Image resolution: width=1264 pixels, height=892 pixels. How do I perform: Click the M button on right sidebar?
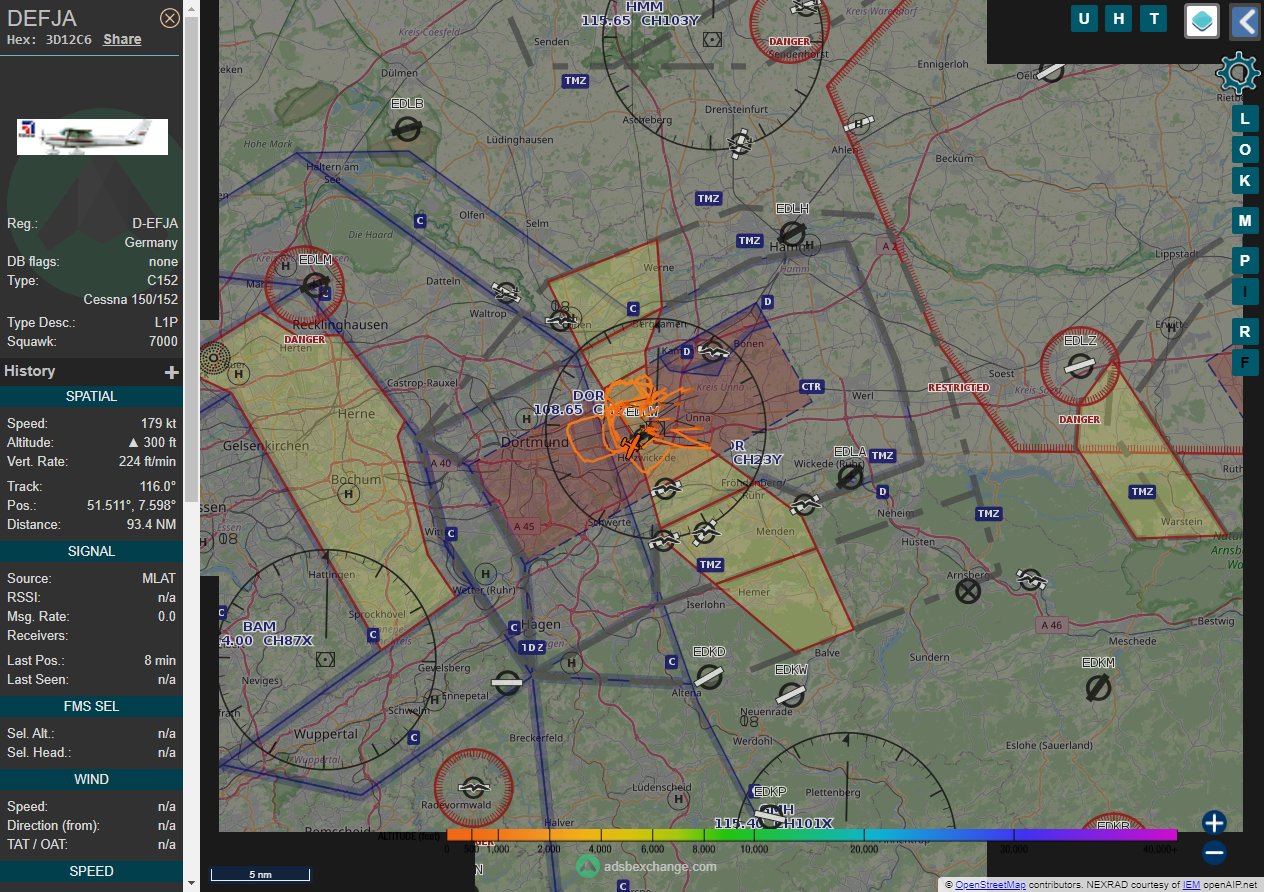(x=1244, y=221)
